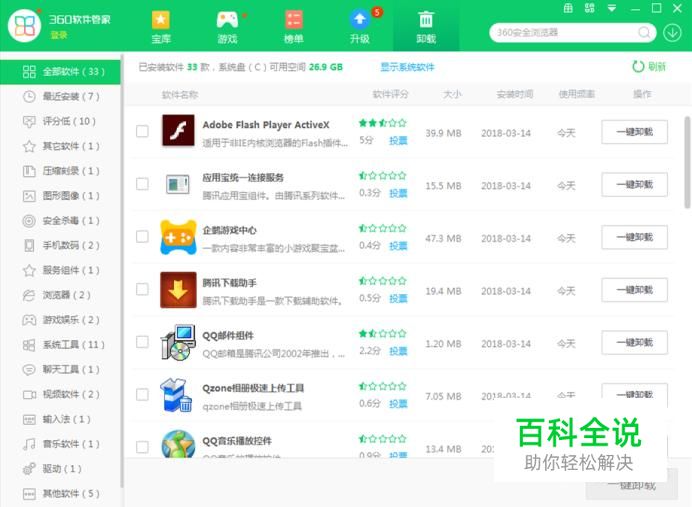
Task: Select 最近安装 (7) category
Action: pyautogui.click(x=60, y=97)
